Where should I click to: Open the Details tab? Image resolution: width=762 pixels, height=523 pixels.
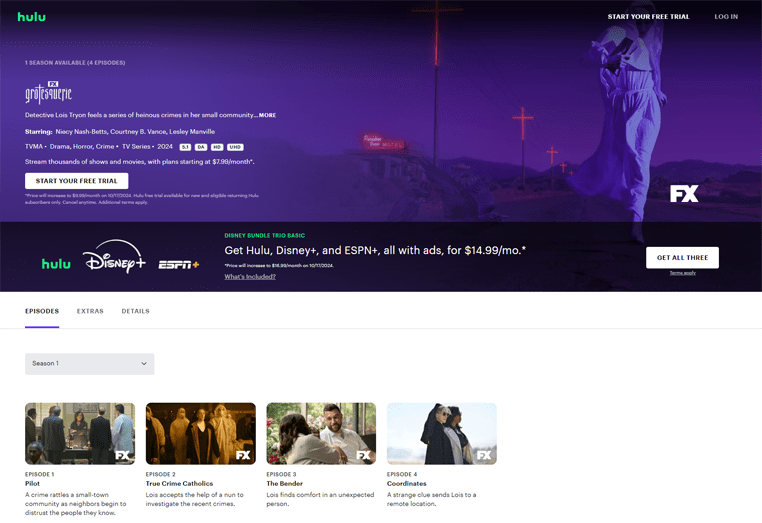pyautogui.click(x=136, y=311)
